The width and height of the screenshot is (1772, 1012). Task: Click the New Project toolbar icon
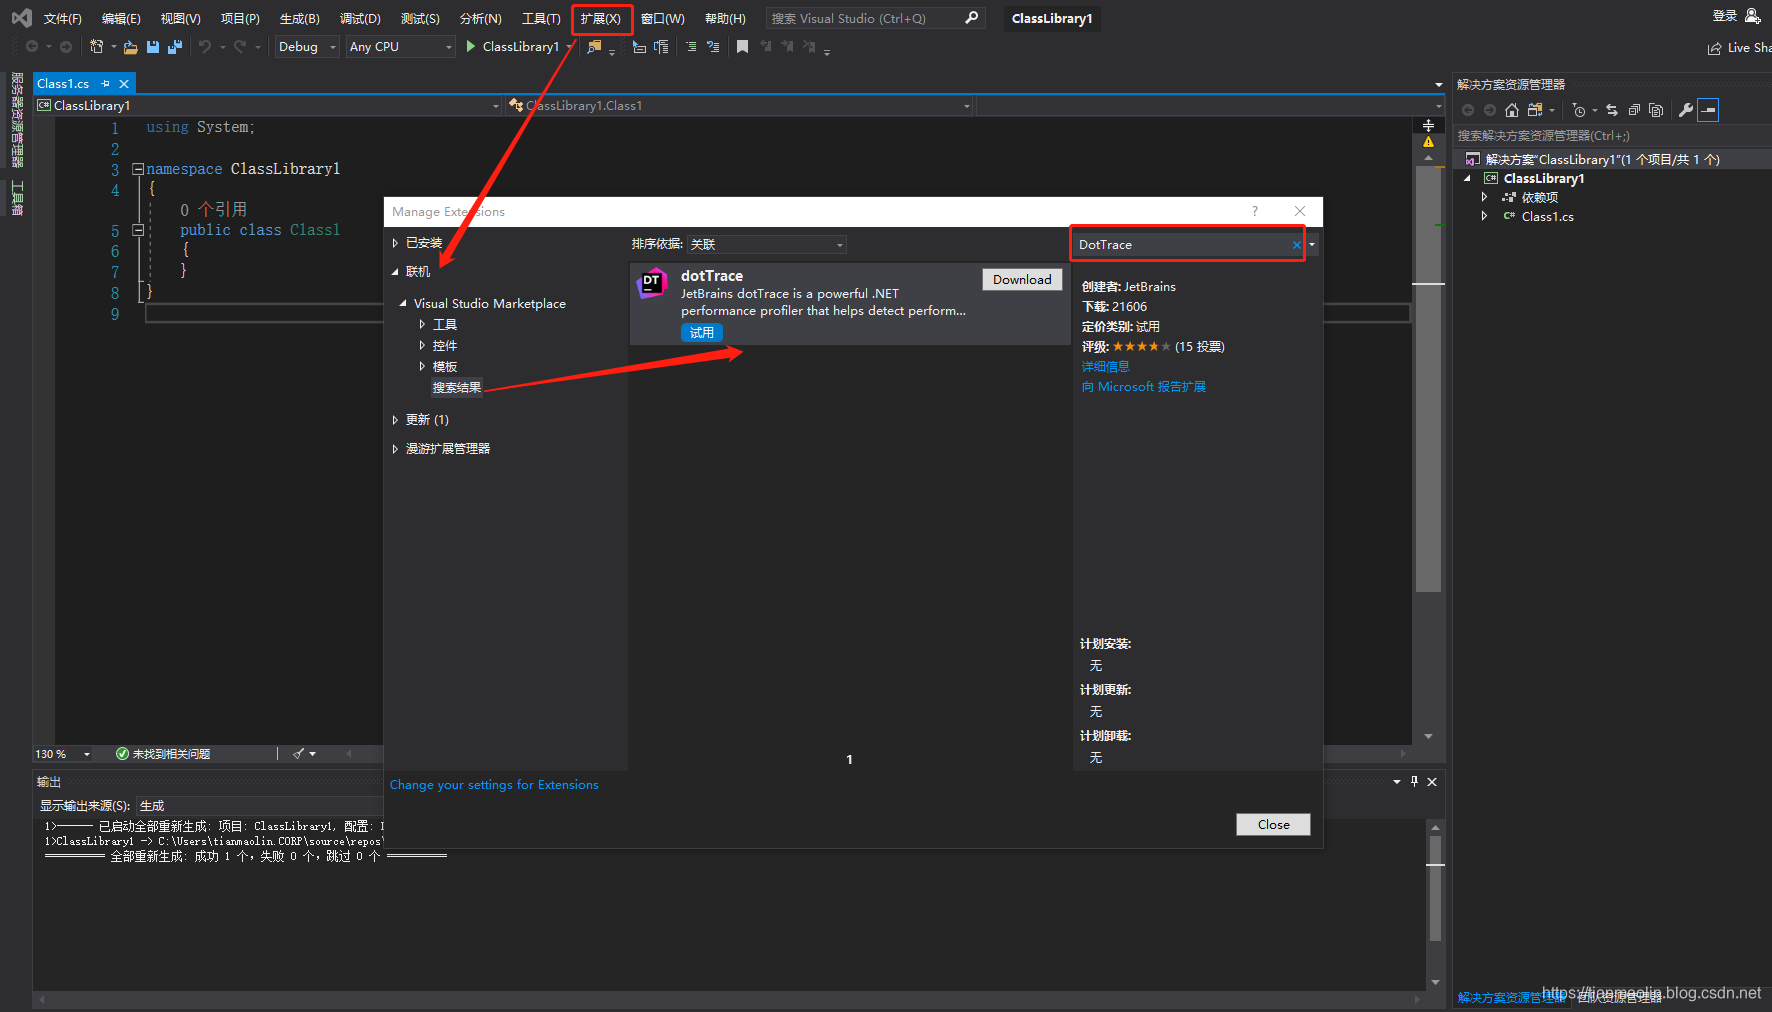click(x=97, y=47)
